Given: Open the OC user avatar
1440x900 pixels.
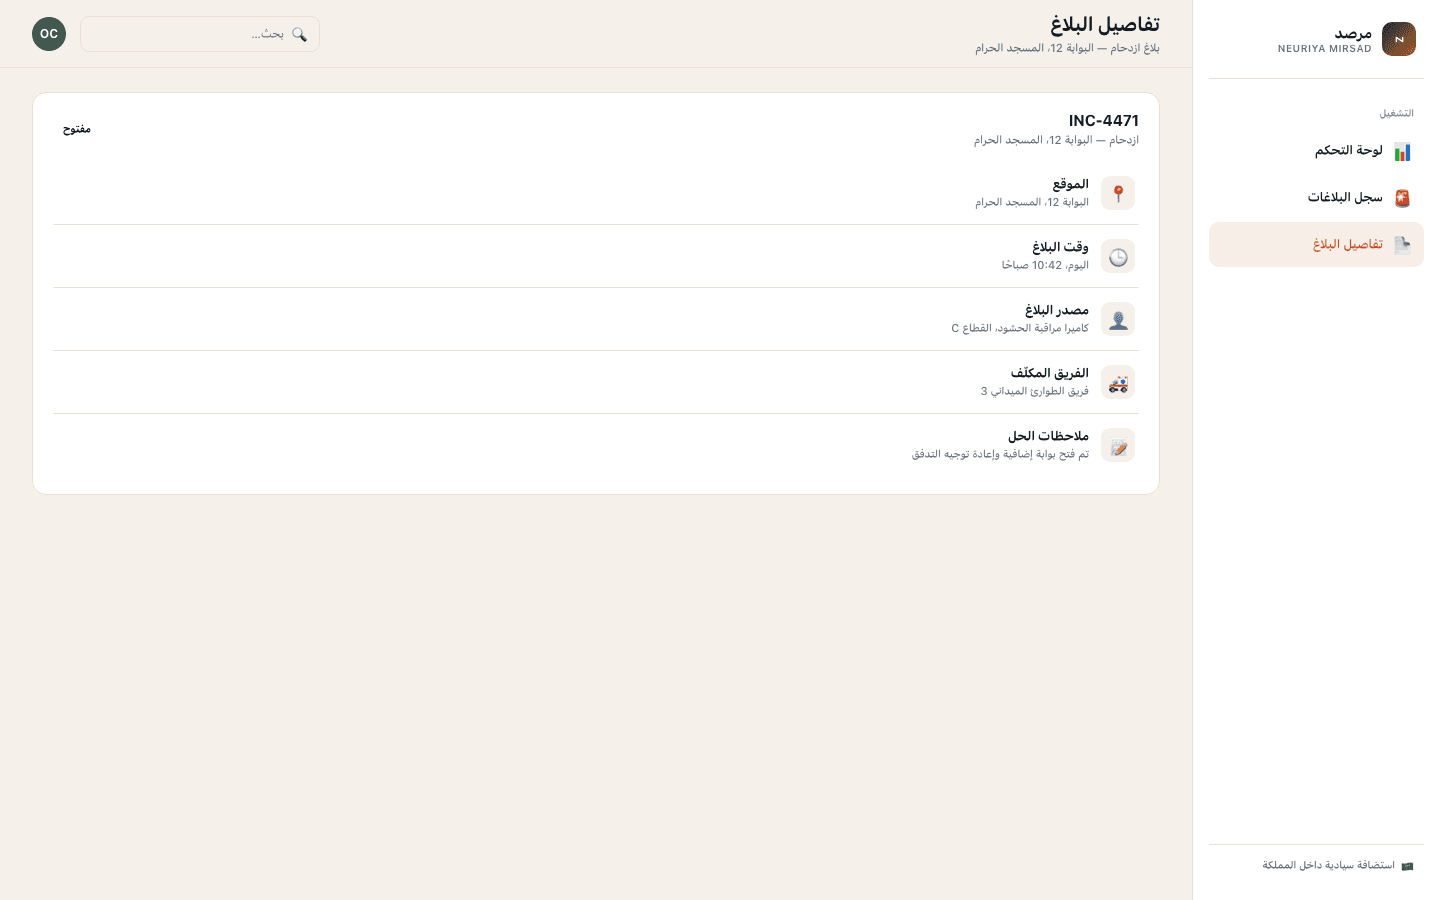Looking at the screenshot, I should 49,34.
